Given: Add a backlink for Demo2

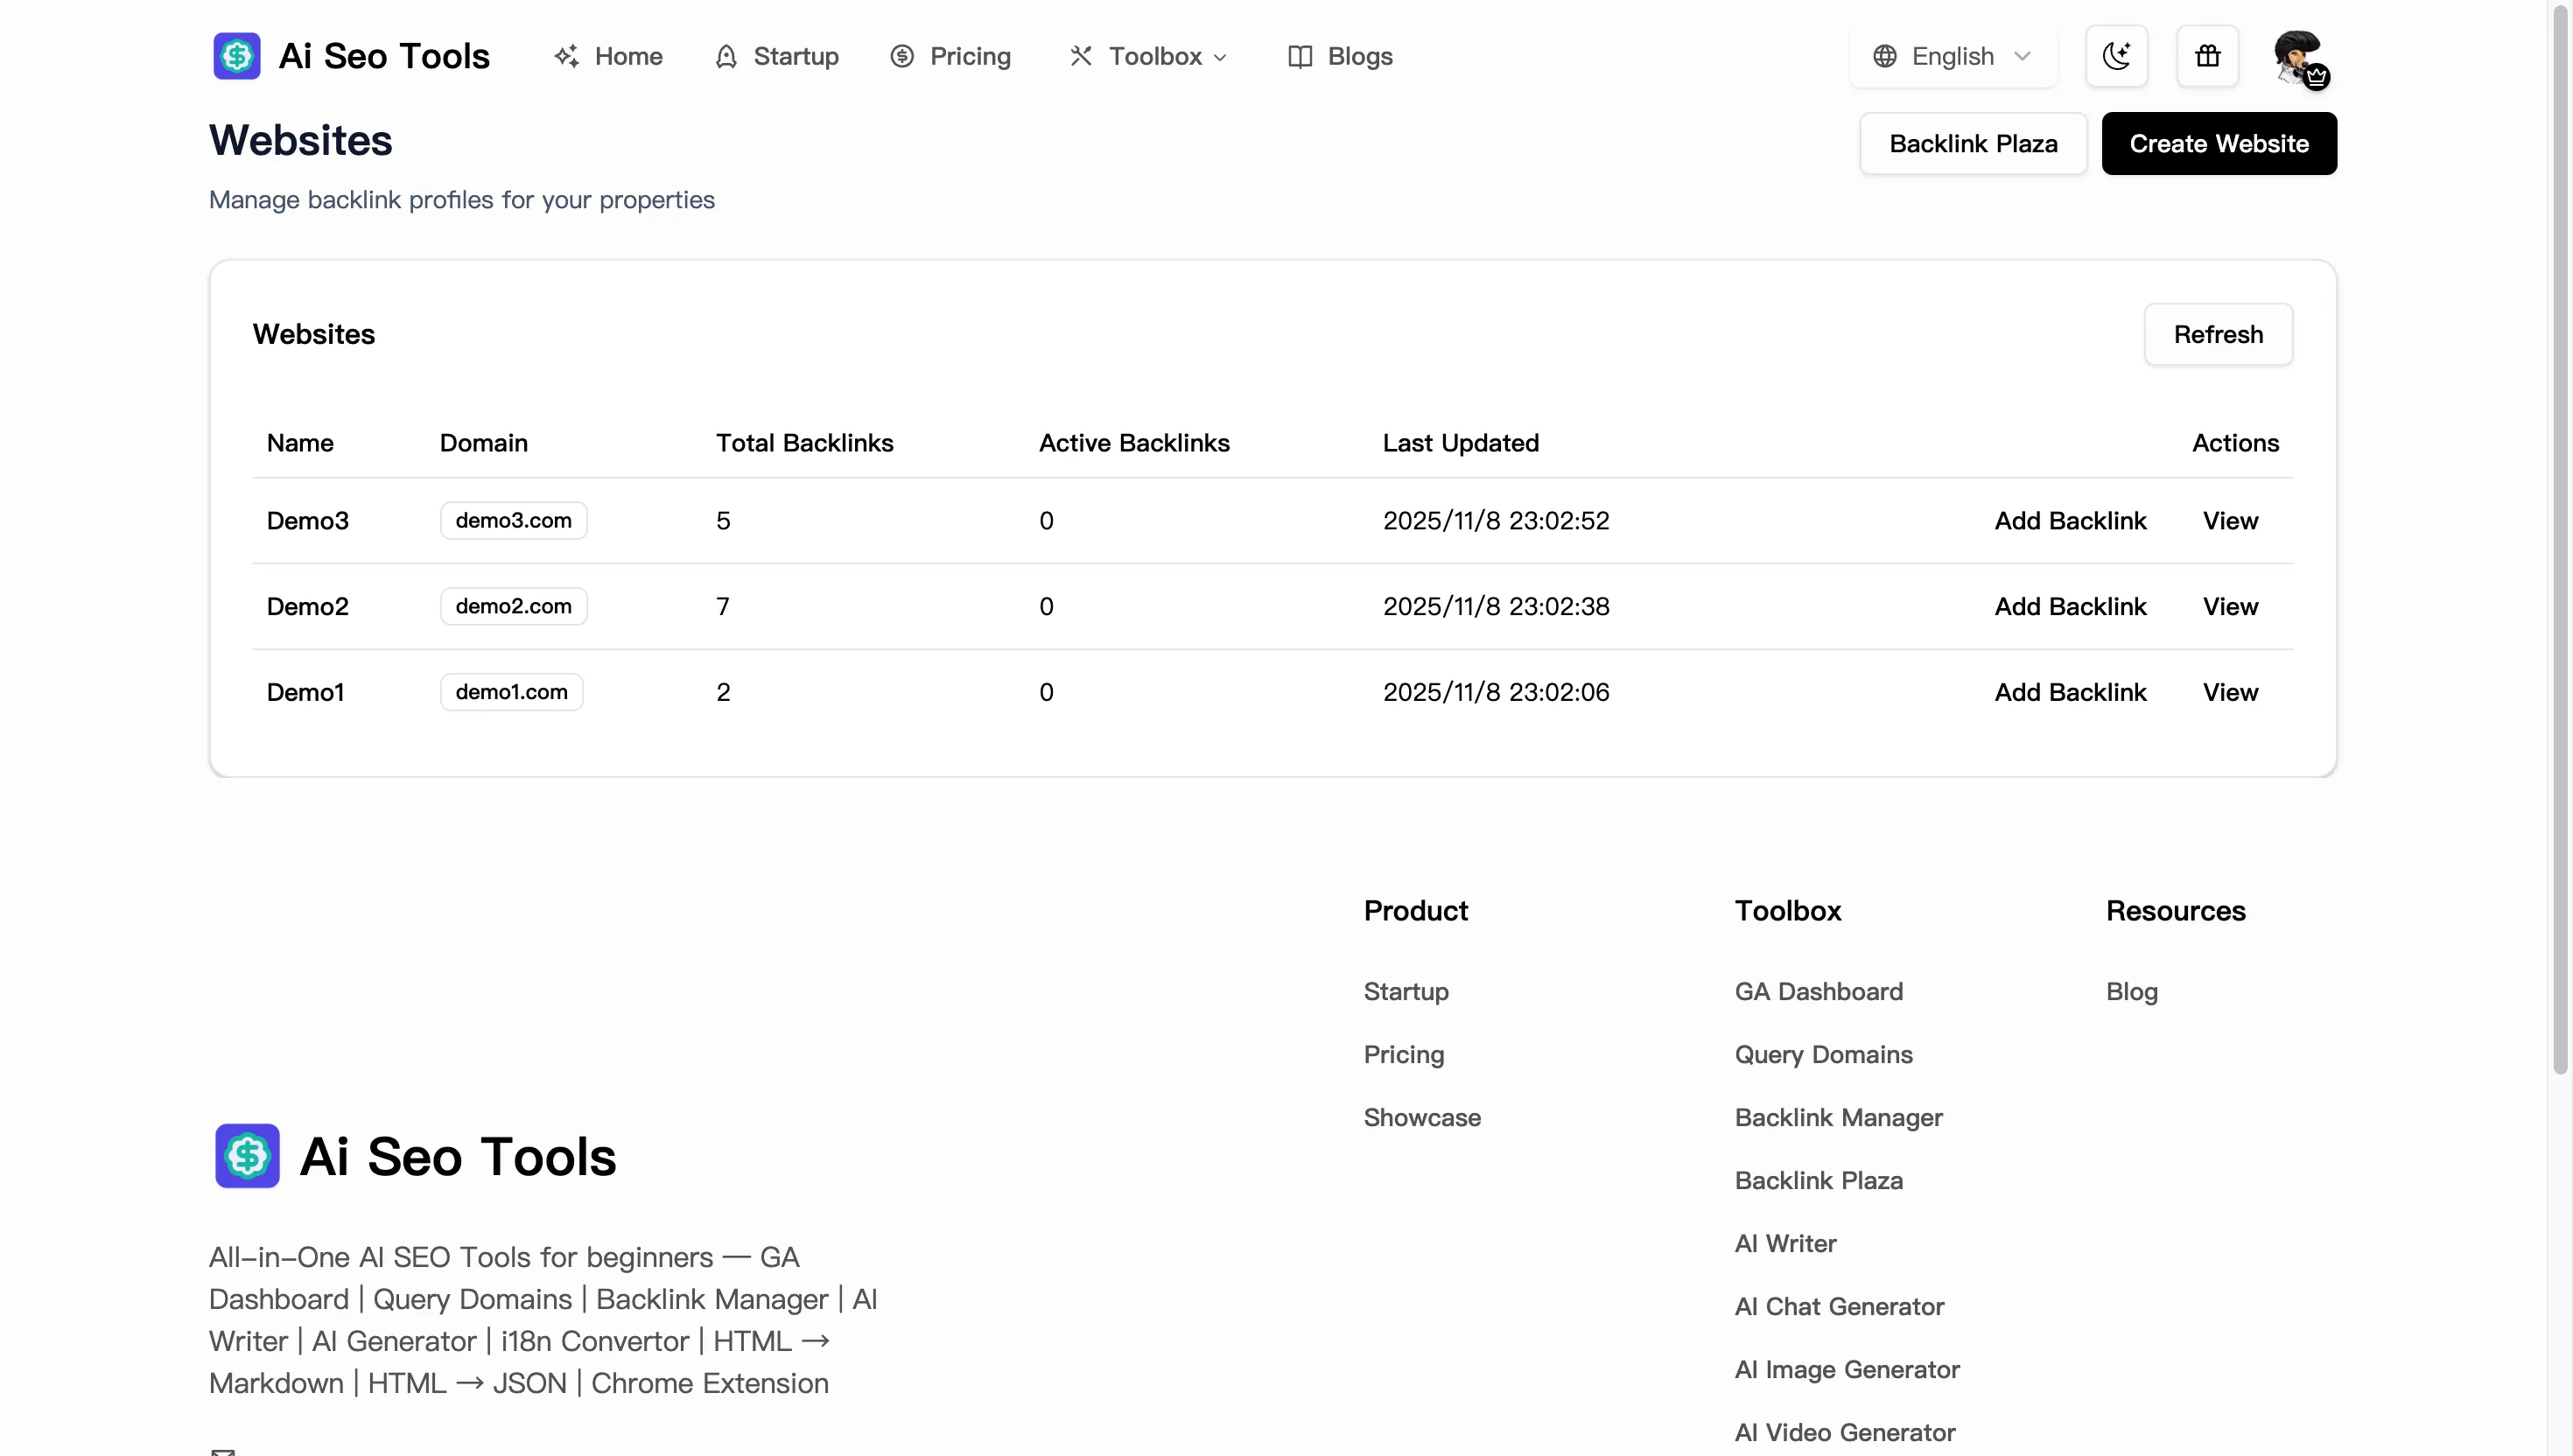Looking at the screenshot, I should point(2071,606).
